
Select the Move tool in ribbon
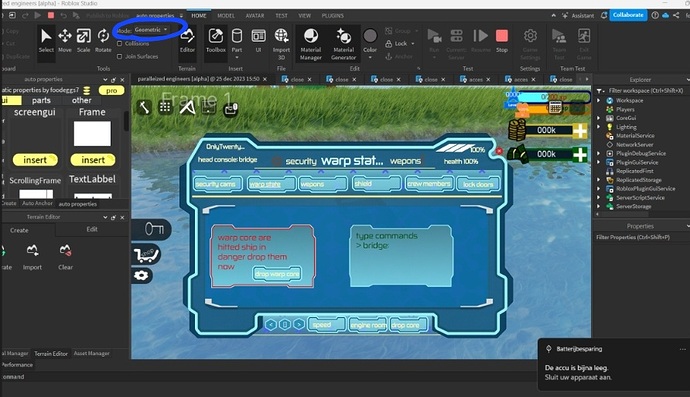coord(65,40)
